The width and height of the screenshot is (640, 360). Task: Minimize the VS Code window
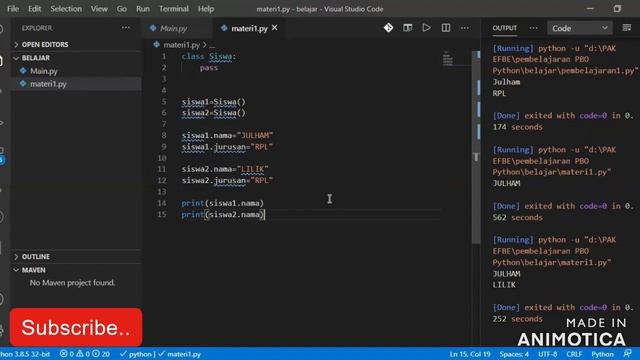click(x=590, y=9)
